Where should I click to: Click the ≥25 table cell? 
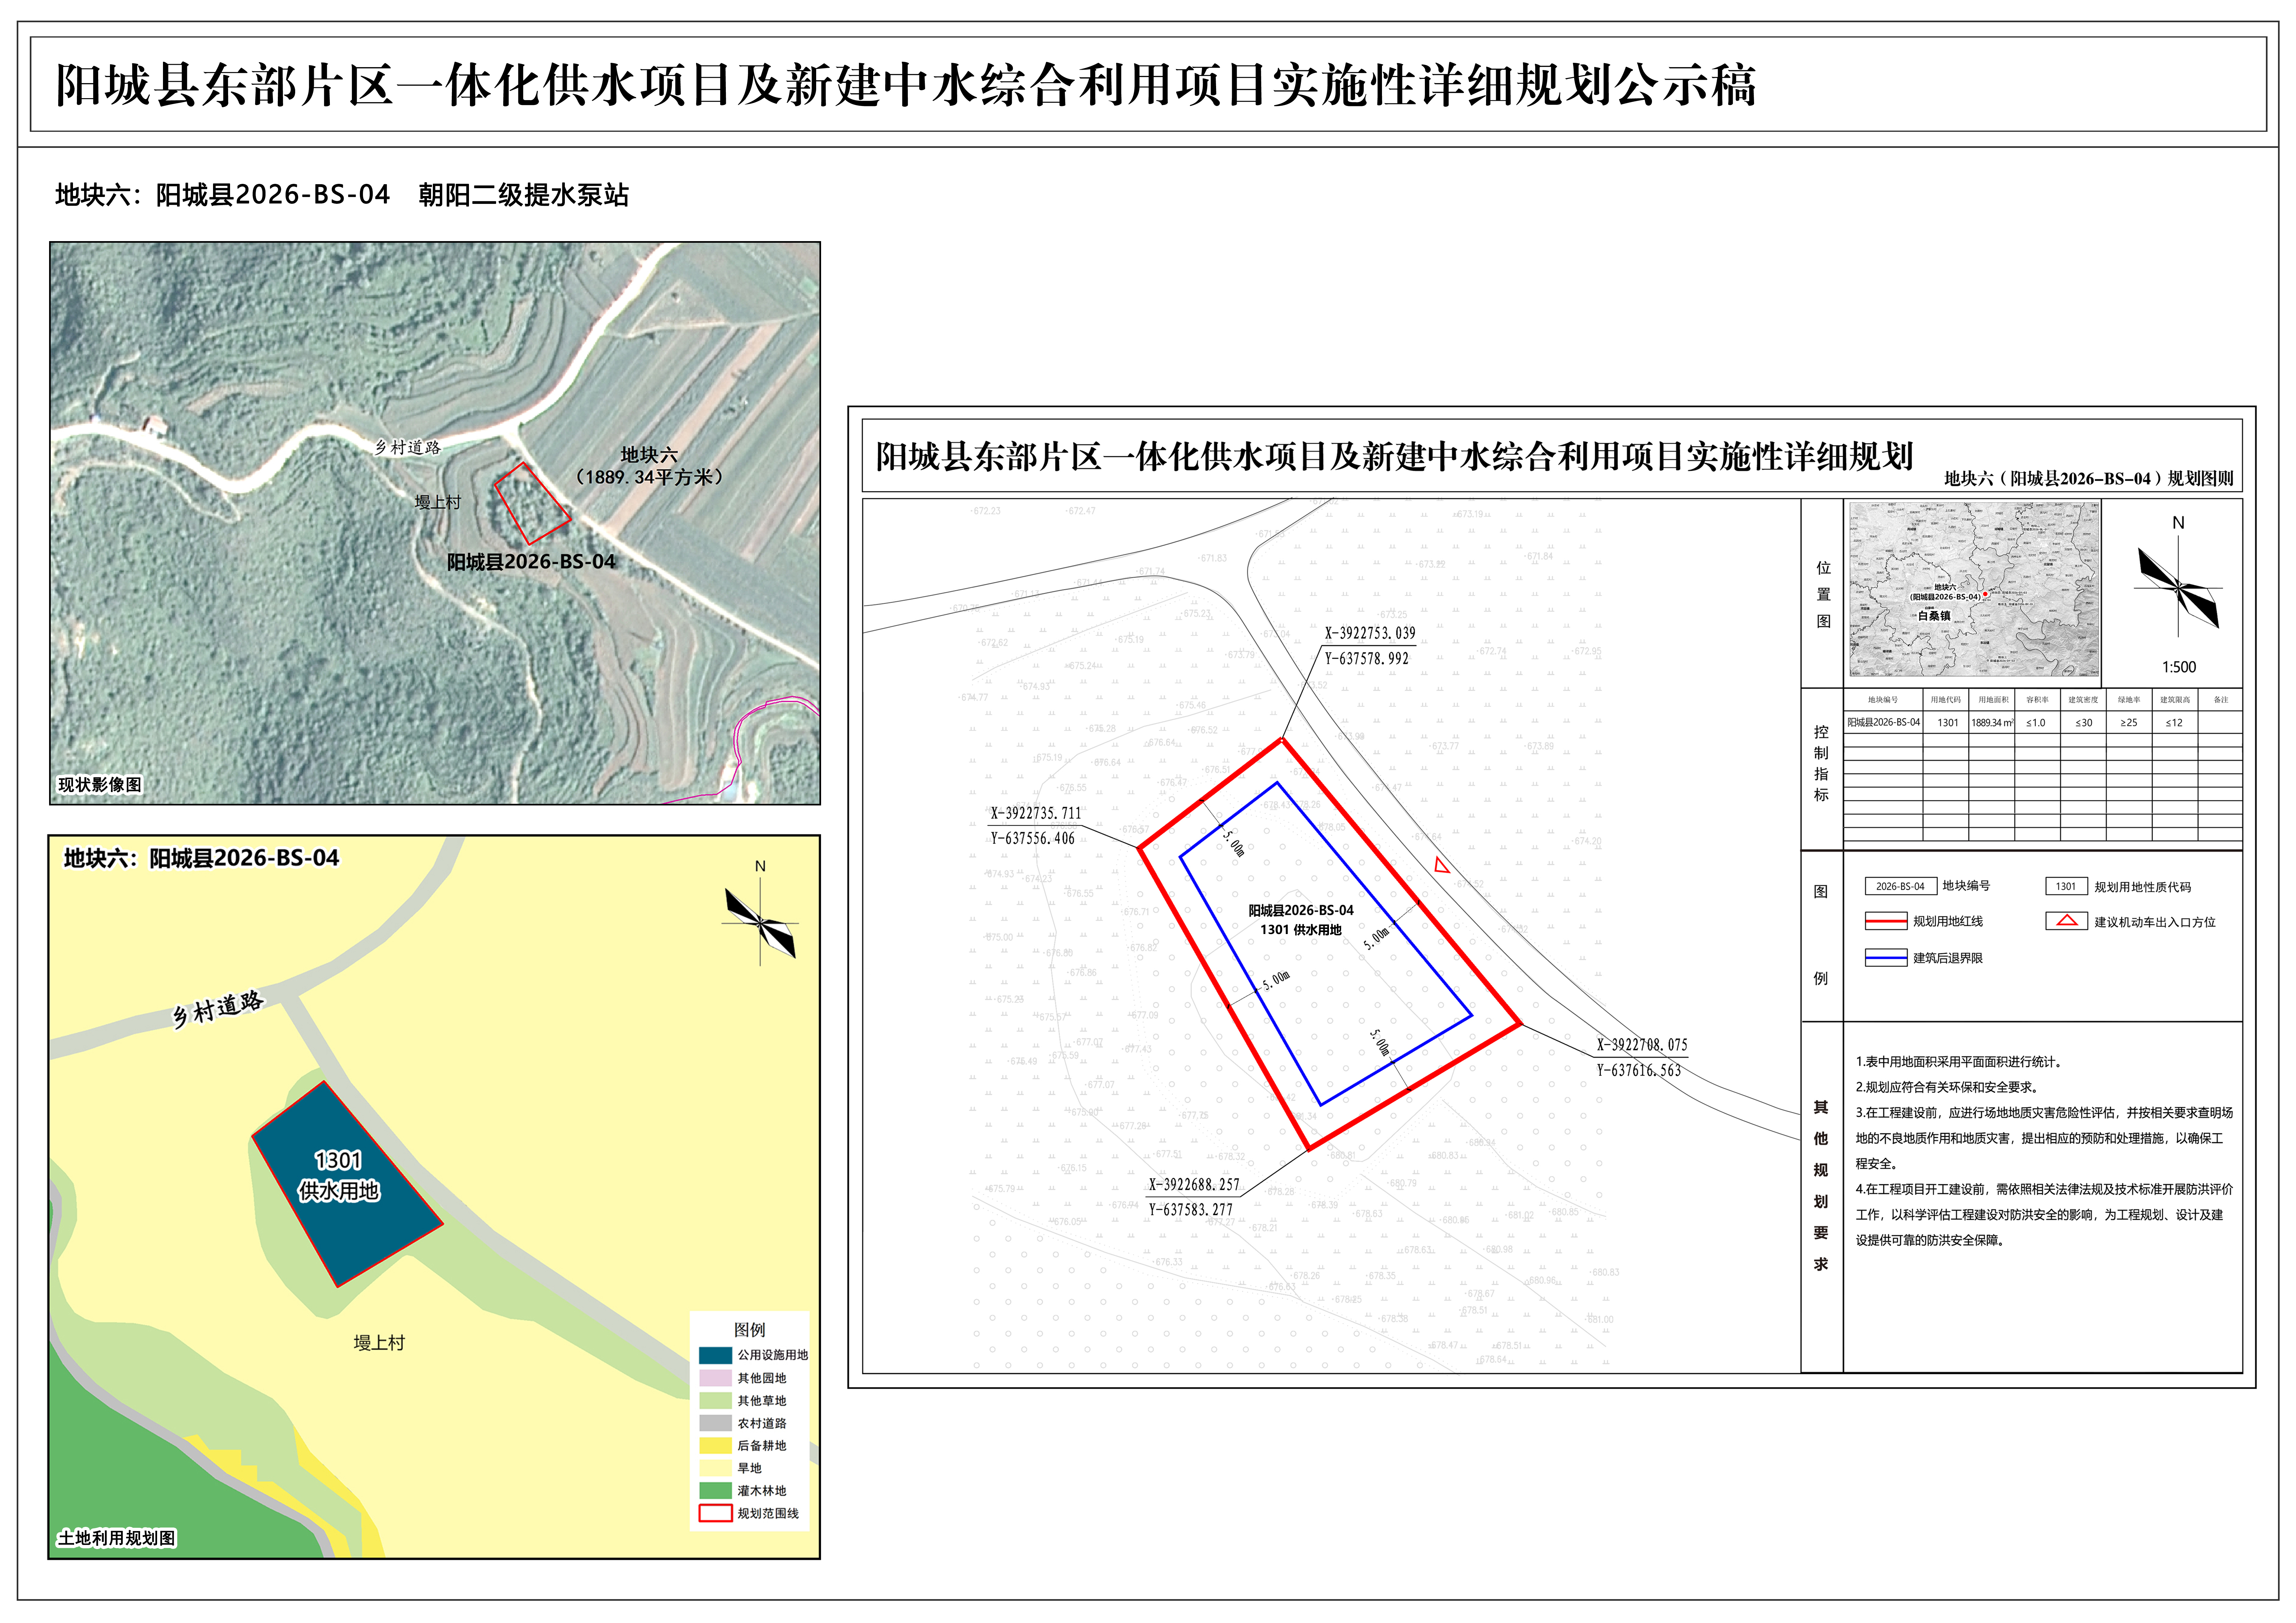click(2129, 722)
